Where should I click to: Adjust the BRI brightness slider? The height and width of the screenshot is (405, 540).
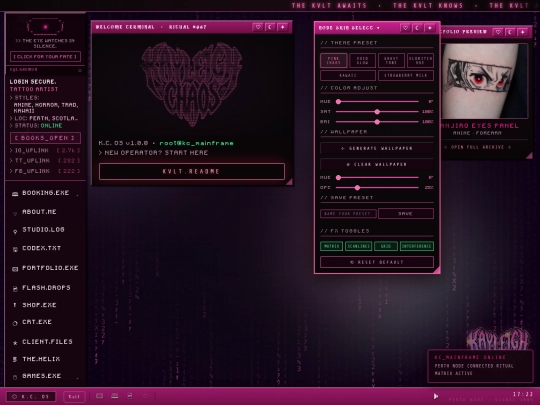(x=377, y=122)
